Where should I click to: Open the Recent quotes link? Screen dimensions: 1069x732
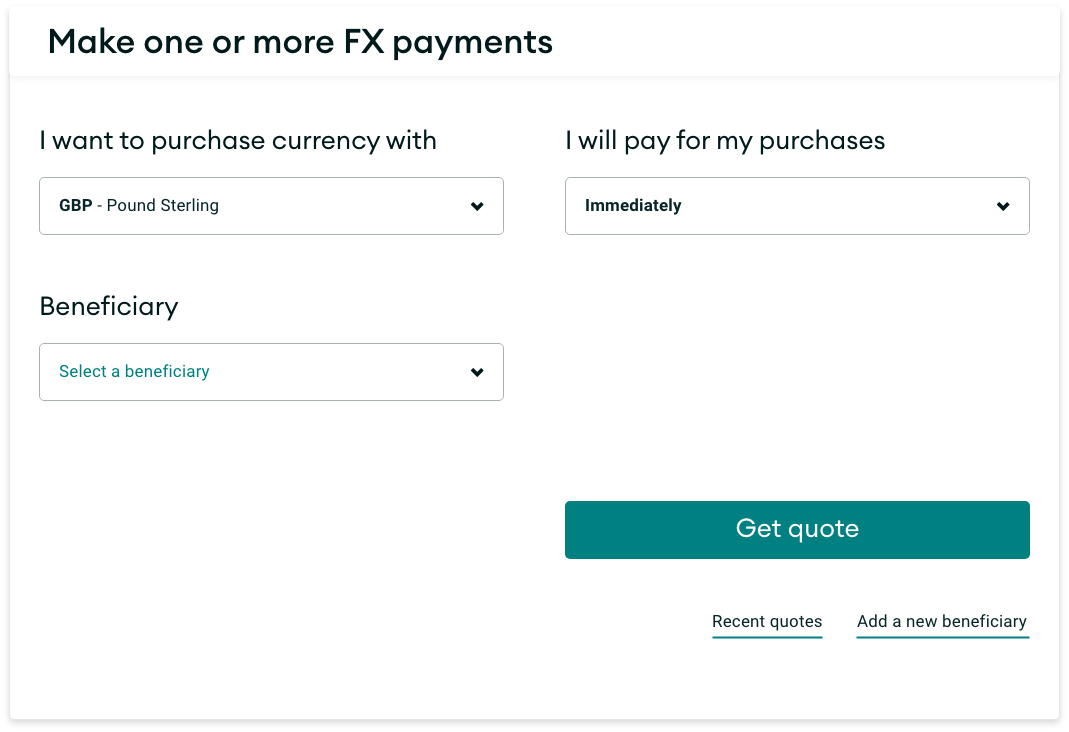pyautogui.click(x=767, y=622)
